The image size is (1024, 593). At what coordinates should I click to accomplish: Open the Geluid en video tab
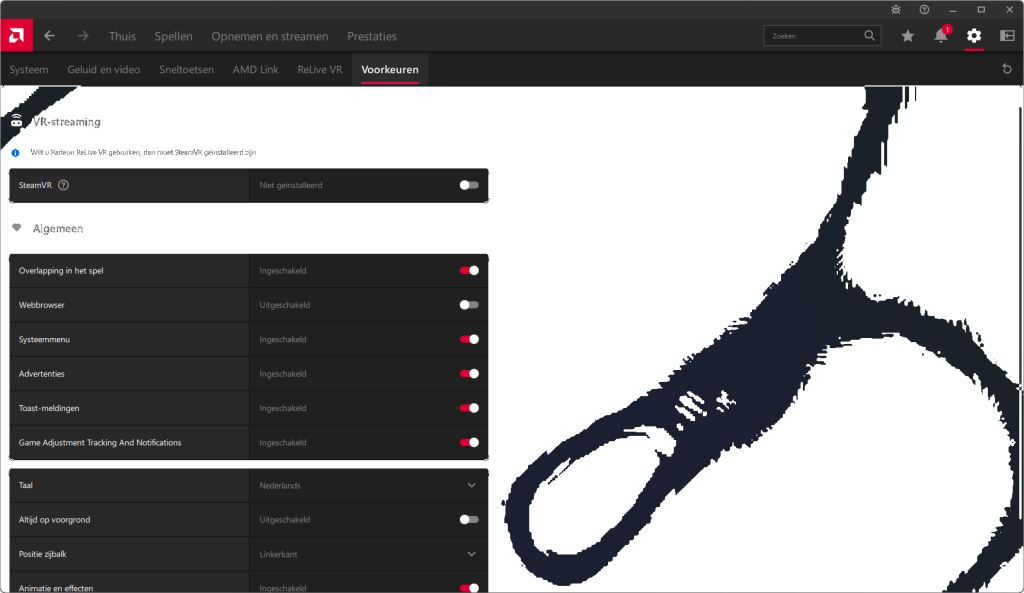click(104, 70)
